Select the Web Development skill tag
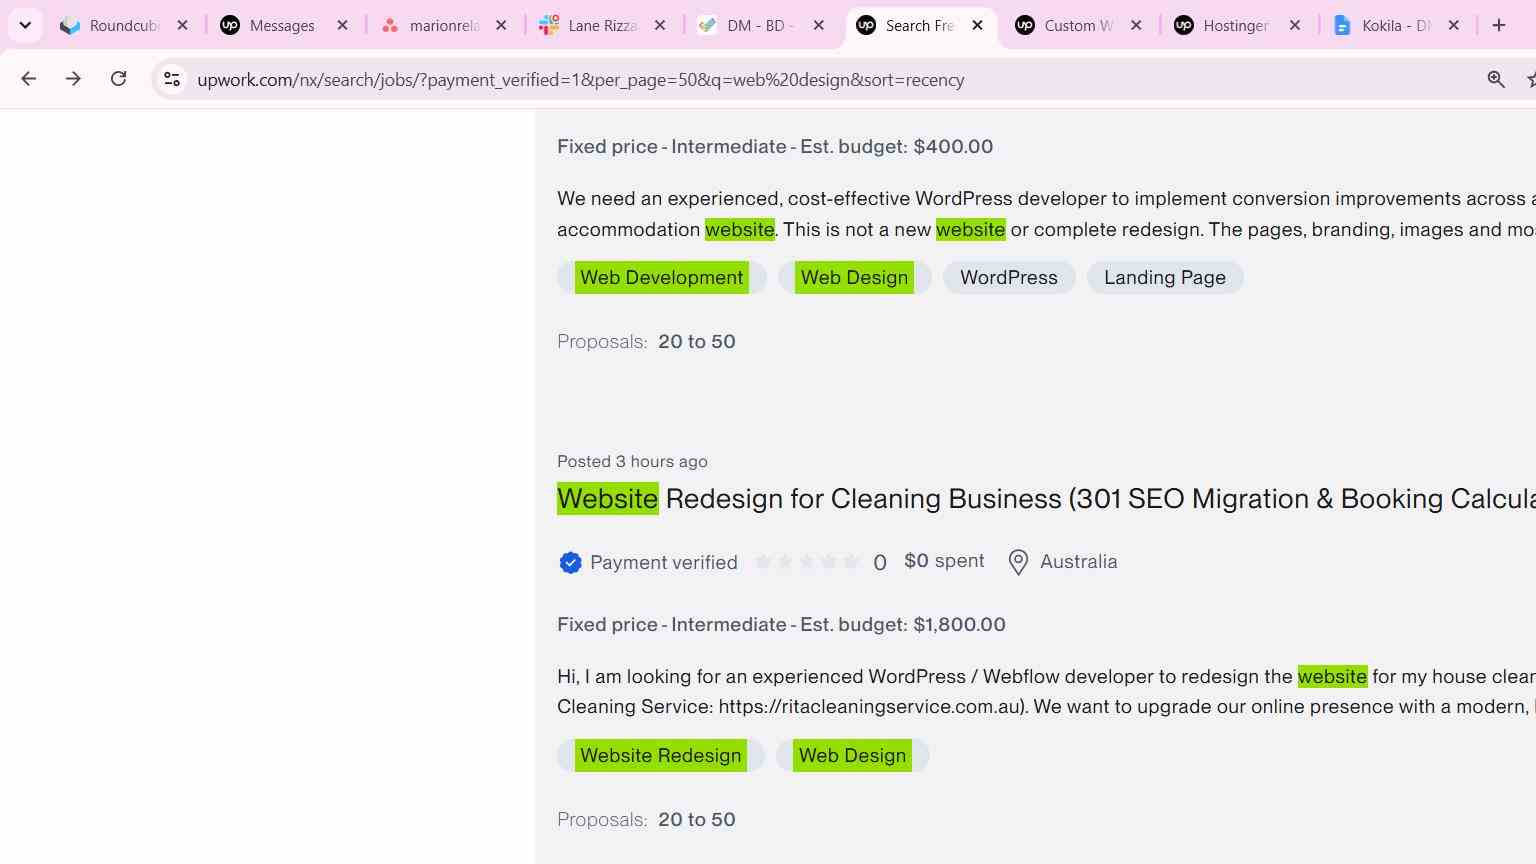This screenshot has height=864, width=1536. click(x=662, y=278)
